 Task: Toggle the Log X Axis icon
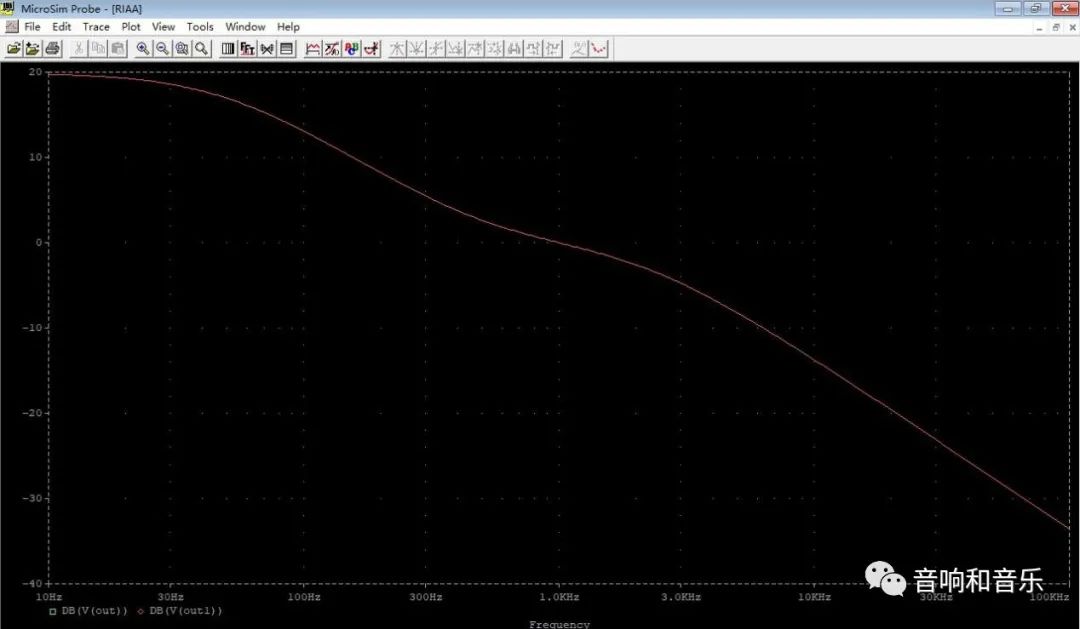[x=227, y=48]
